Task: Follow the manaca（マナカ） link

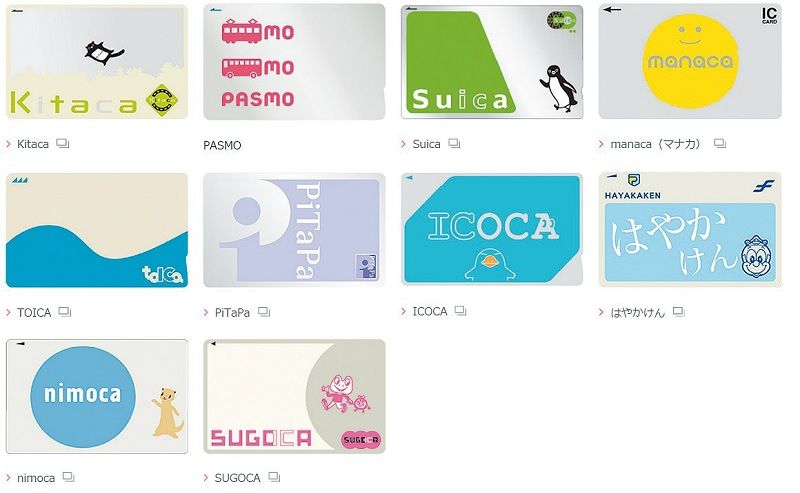Action: (656, 144)
